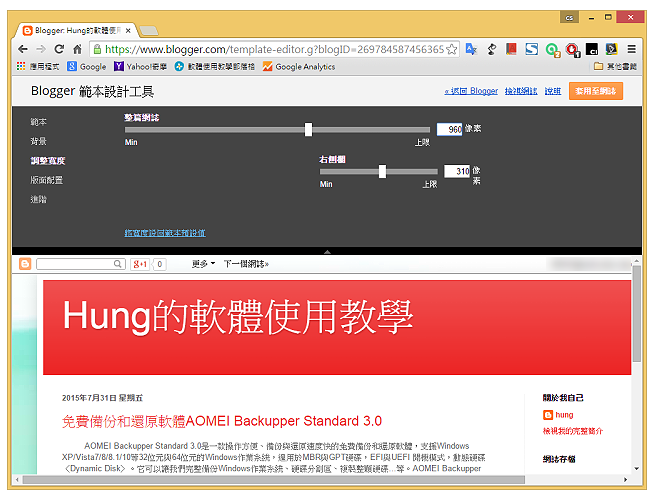Click the orange Blogger logo in navbar

point(25,264)
